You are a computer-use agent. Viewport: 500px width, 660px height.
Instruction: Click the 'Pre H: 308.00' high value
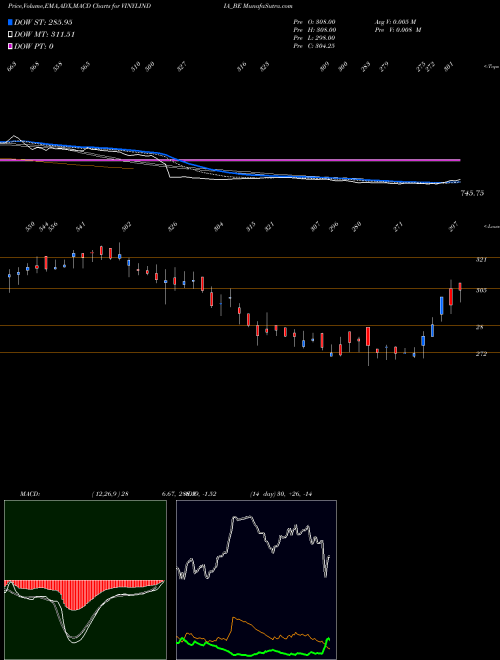coord(314,30)
